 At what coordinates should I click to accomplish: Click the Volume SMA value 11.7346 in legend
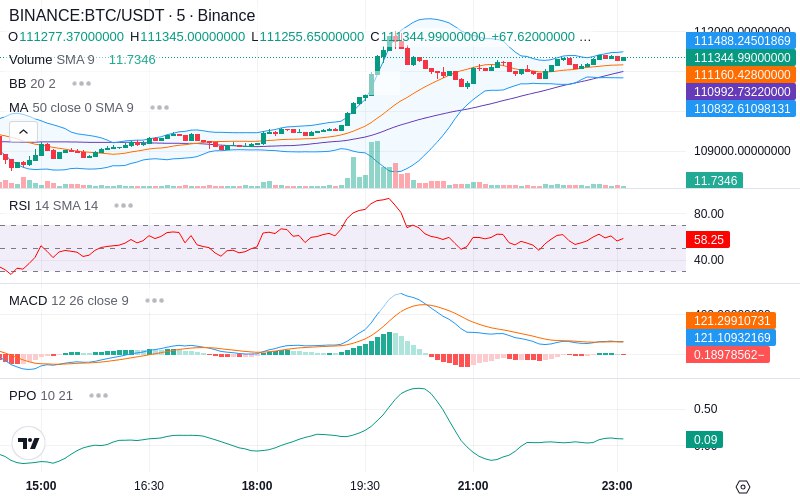[132, 60]
